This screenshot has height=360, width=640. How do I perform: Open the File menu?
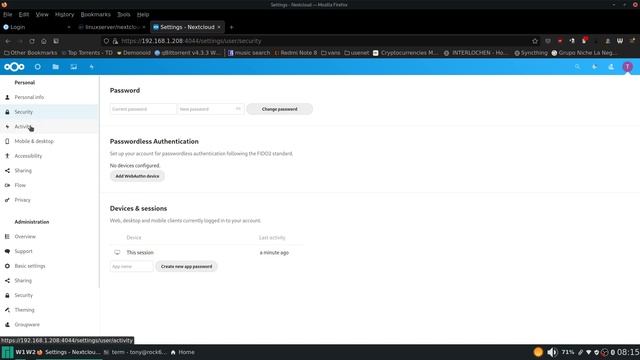(8, 14)
